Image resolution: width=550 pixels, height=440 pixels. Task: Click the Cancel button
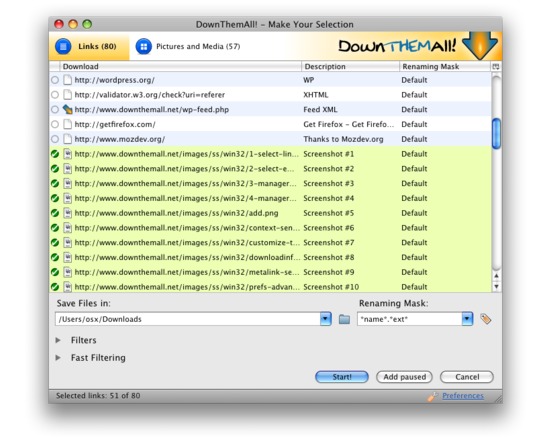coord(467,377)
